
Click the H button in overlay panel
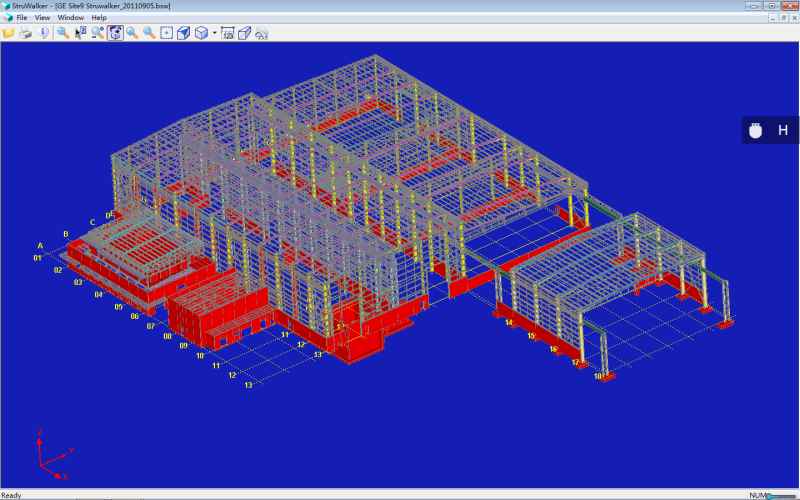(x=783, y=130)
